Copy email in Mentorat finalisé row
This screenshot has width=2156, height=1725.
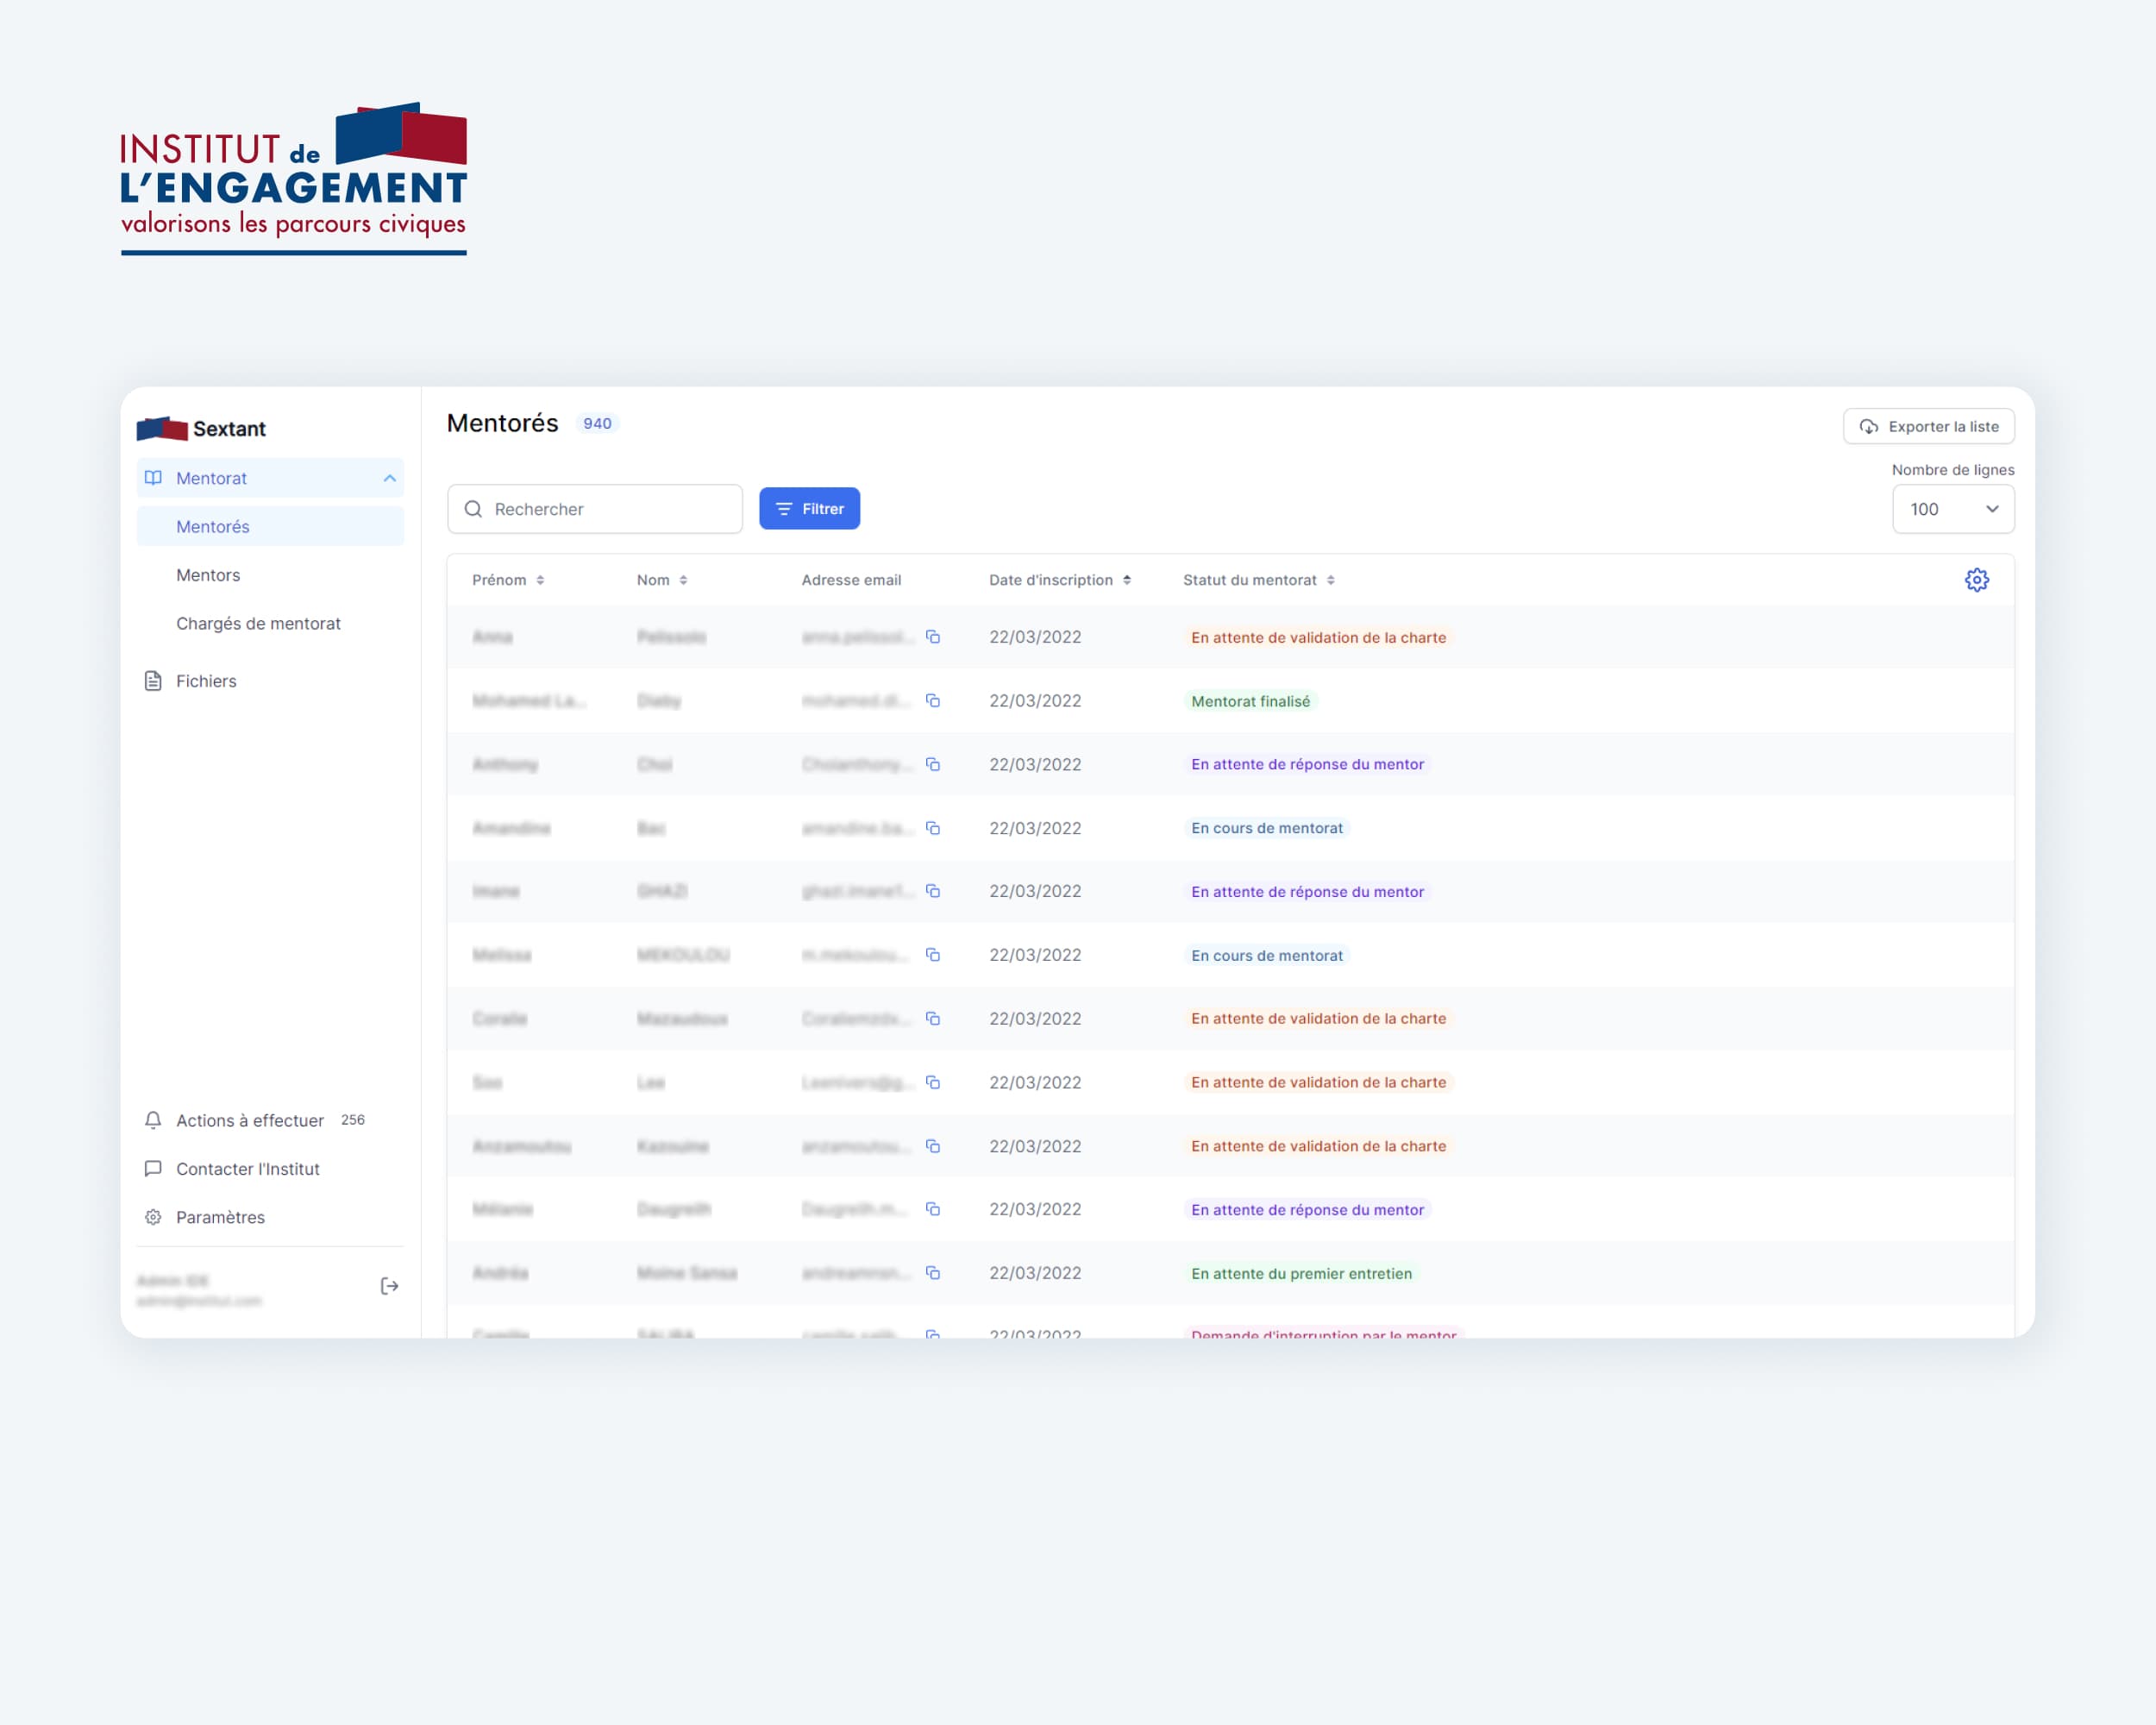pos(932,701)
